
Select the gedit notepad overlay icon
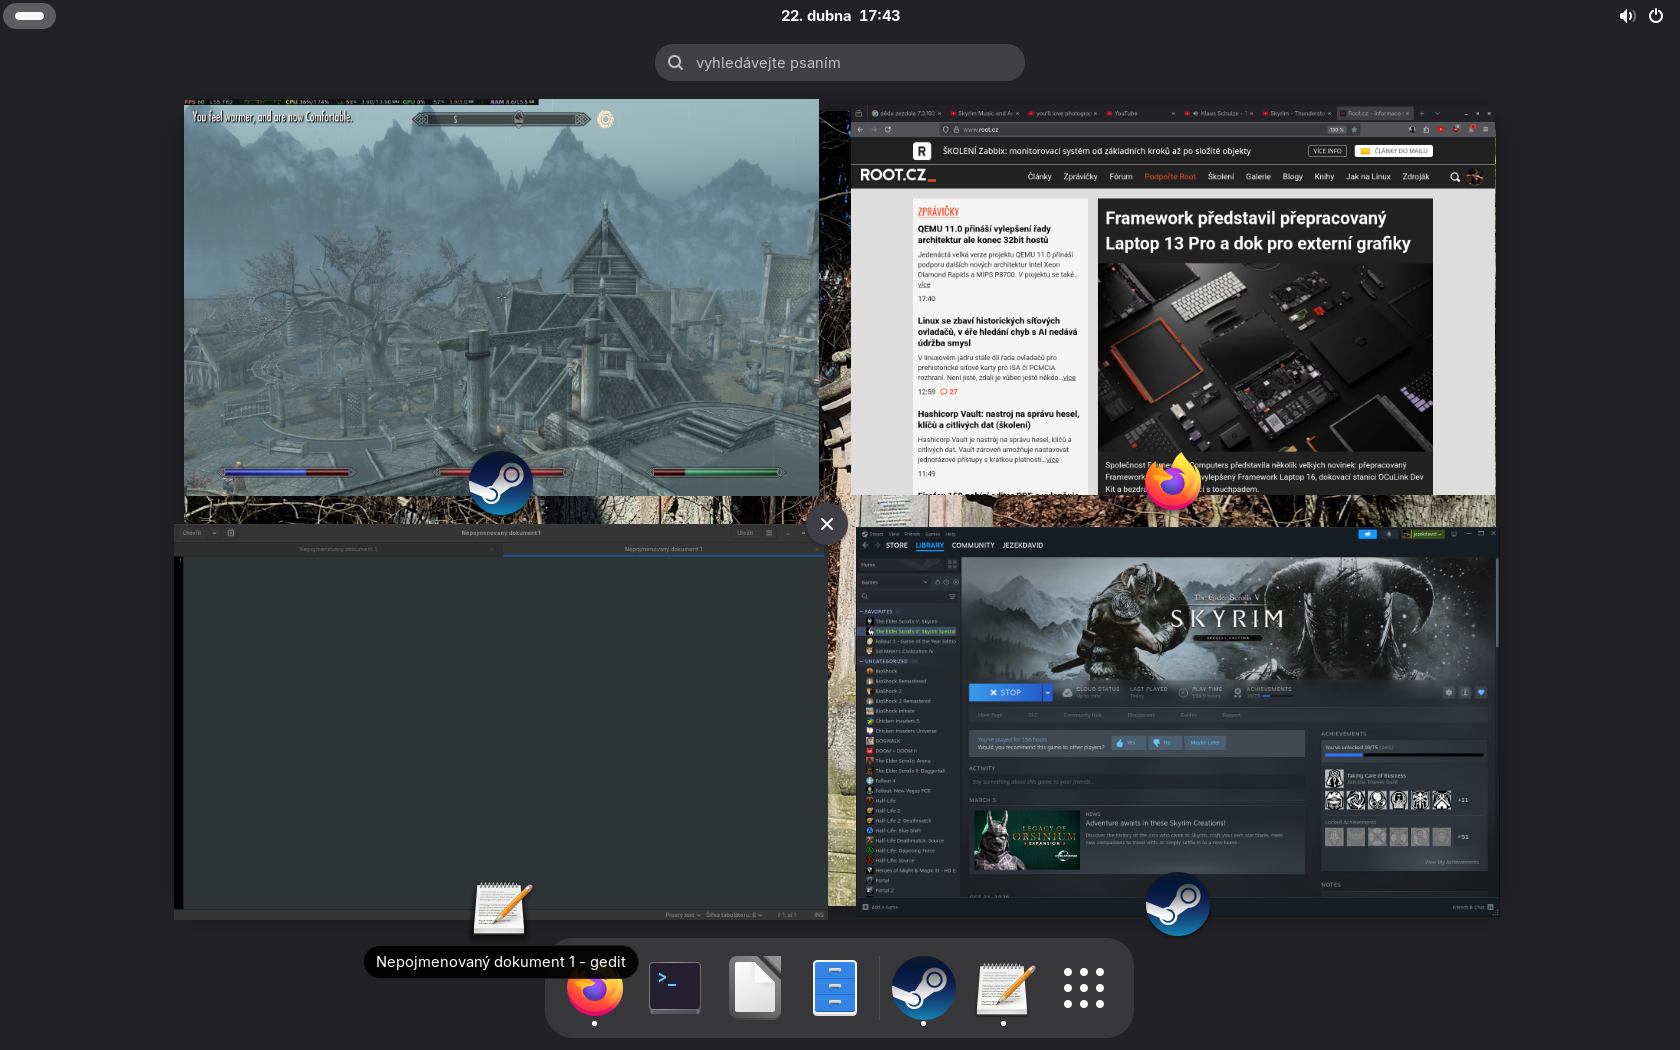pyautogui.click(x=501, y=908)
